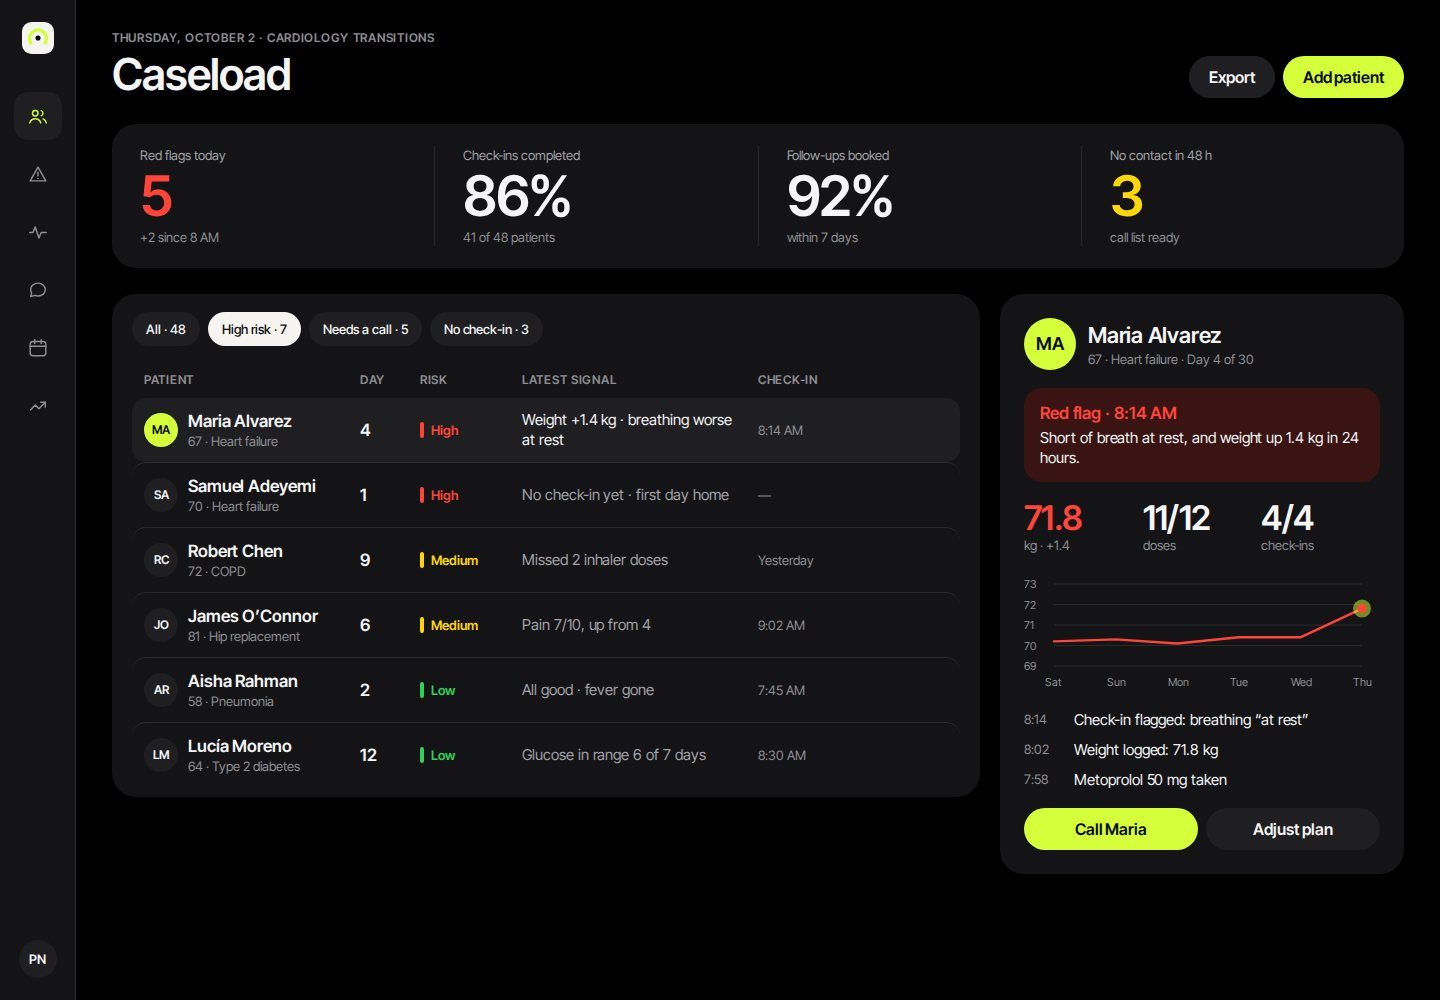Viewport: 1440px width, 1000px height.
Task: Click Low risk label for Aisha Rahman
Action: (438, 690)
